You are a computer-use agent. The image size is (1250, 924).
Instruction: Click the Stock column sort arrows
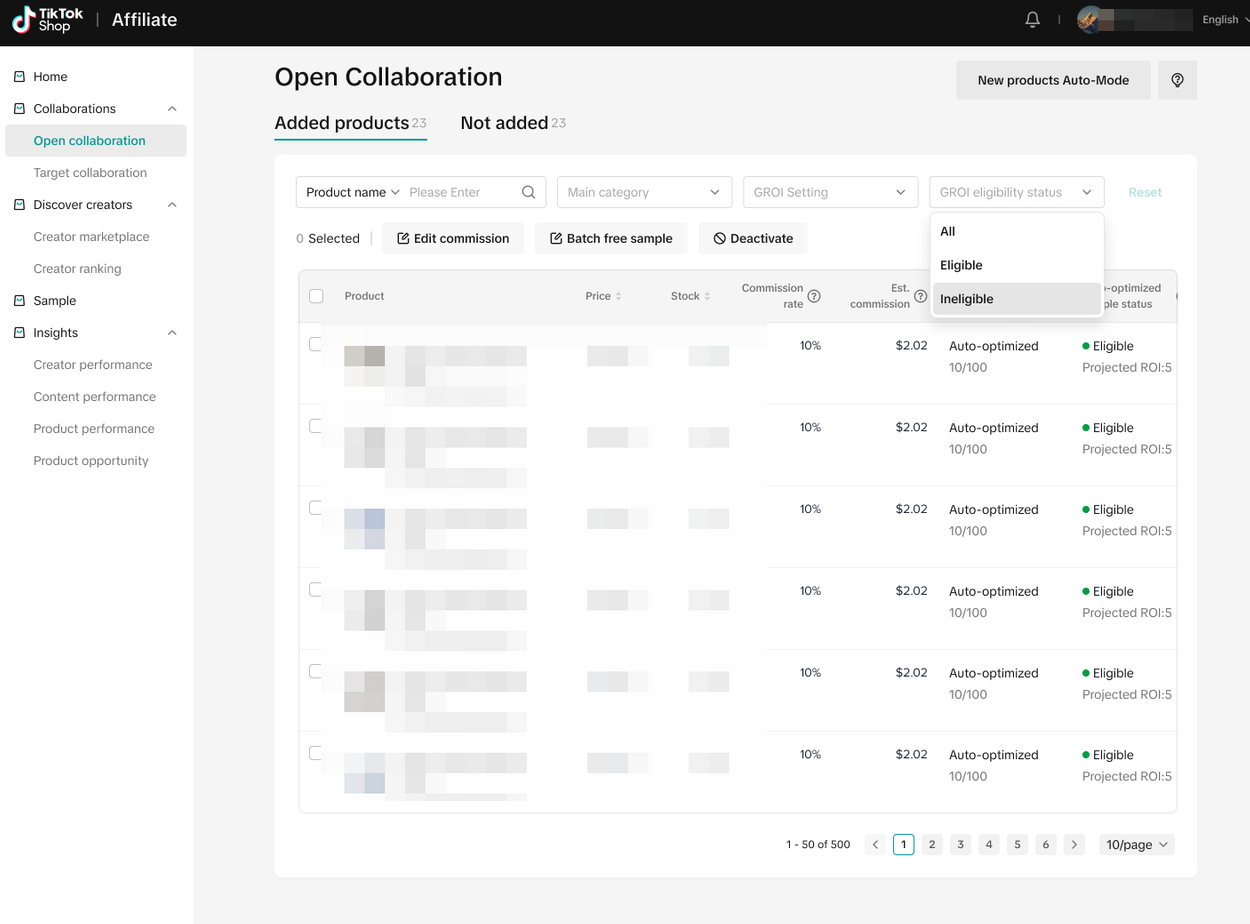point(707,296)
